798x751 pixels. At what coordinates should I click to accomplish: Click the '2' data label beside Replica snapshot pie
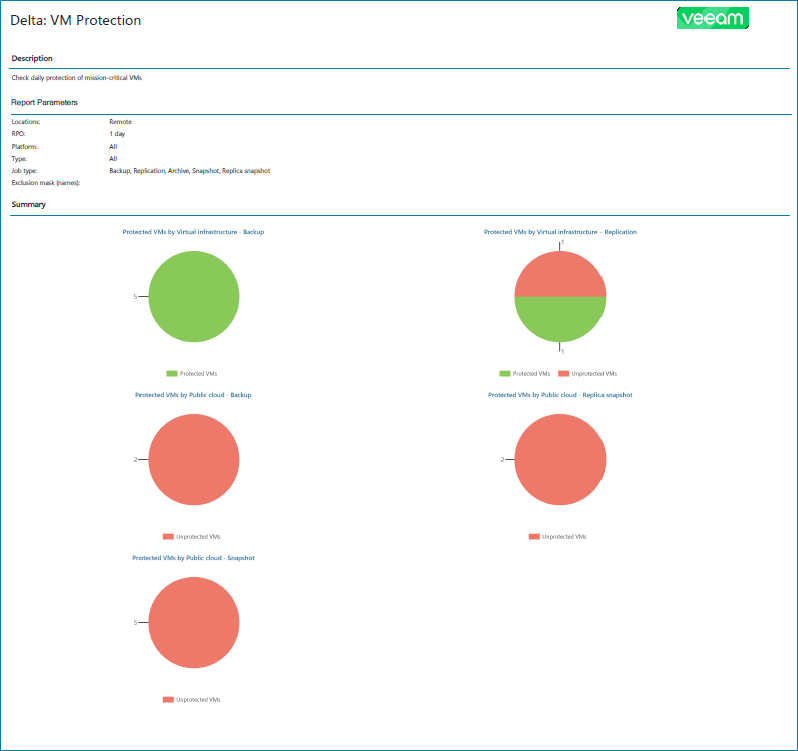[x=502, y=459]
